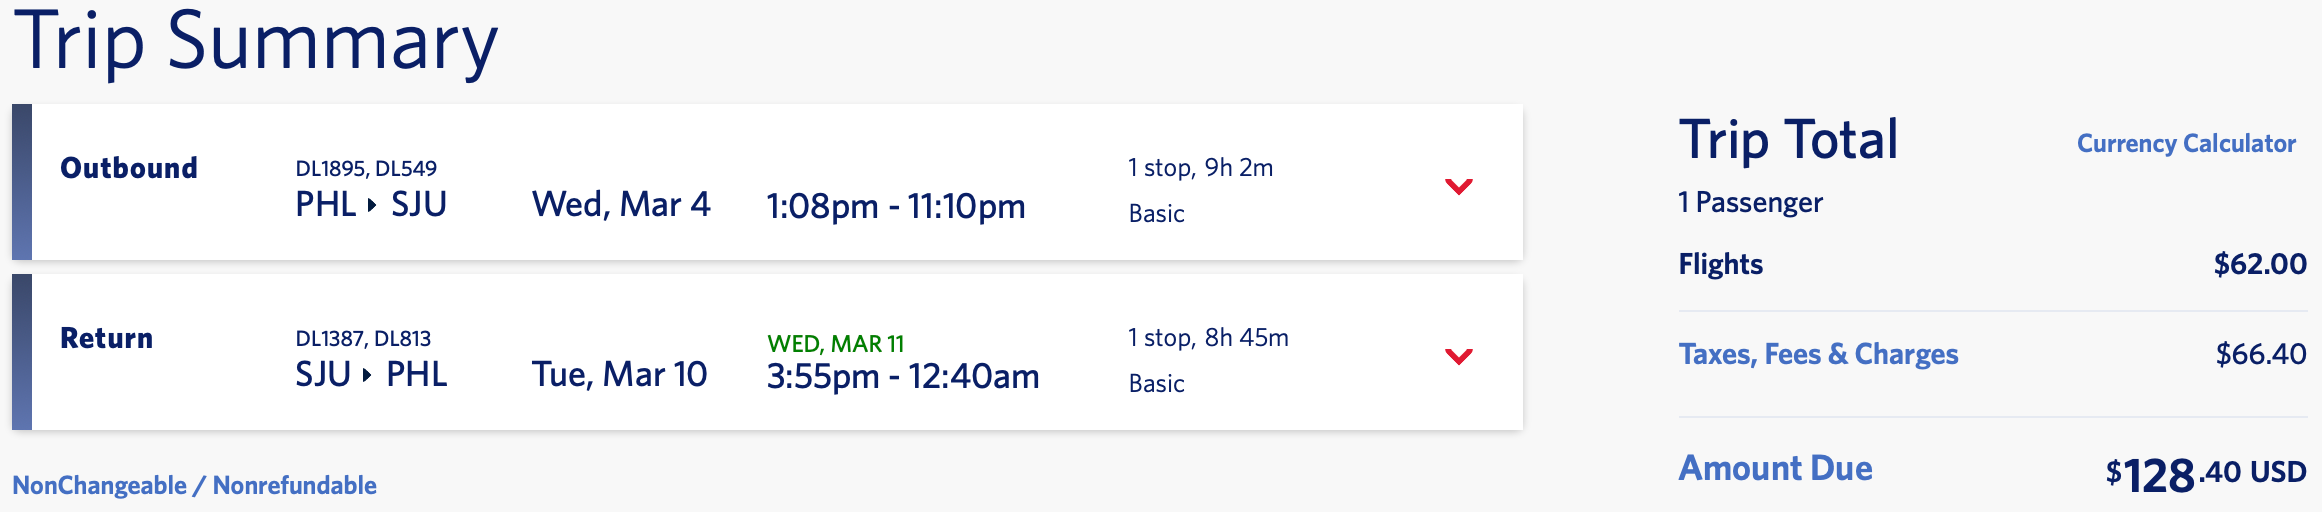This screenshot has width=2322, height=512.
Task: Click the outbound date Wed, Mar 4
Action: [621, 205]
